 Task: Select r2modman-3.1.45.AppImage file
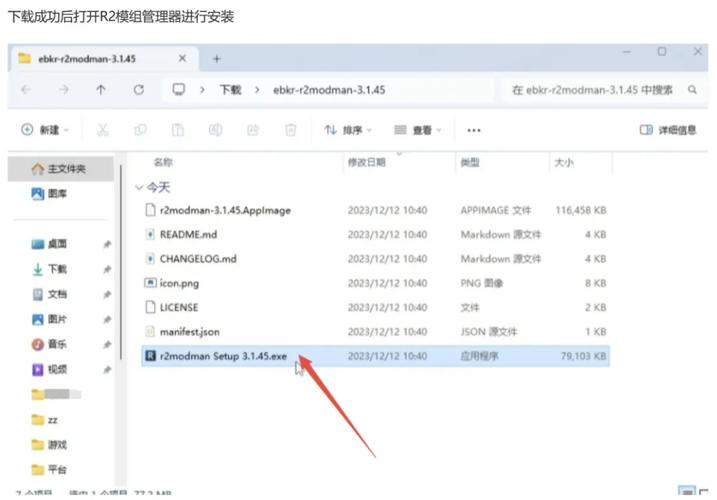pos(375,210)
